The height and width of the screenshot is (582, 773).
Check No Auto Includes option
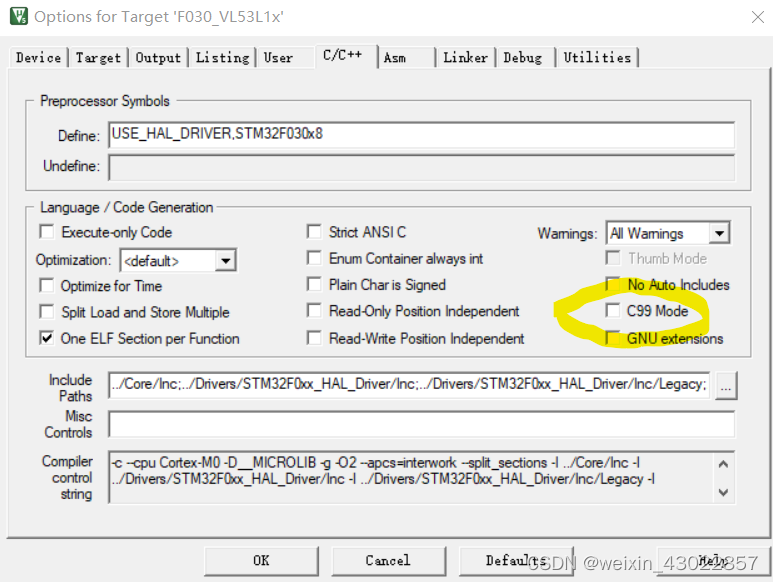[613, 284]
